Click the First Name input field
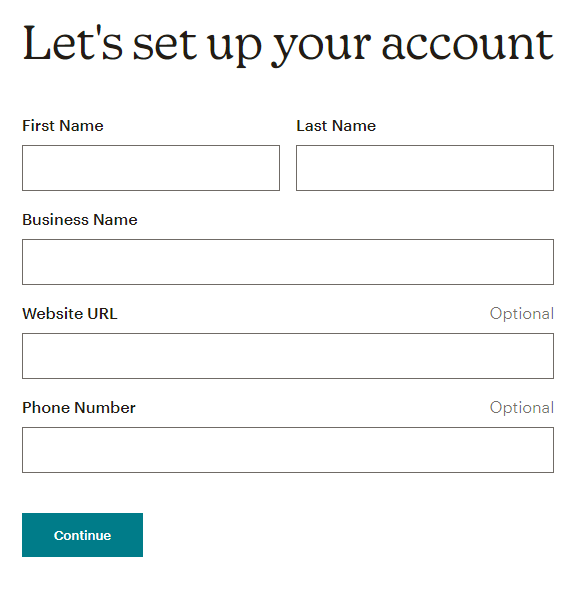Image resolution: width=571 pixels, height=593 pixels. pyautogui.click(x=151, y=168)
